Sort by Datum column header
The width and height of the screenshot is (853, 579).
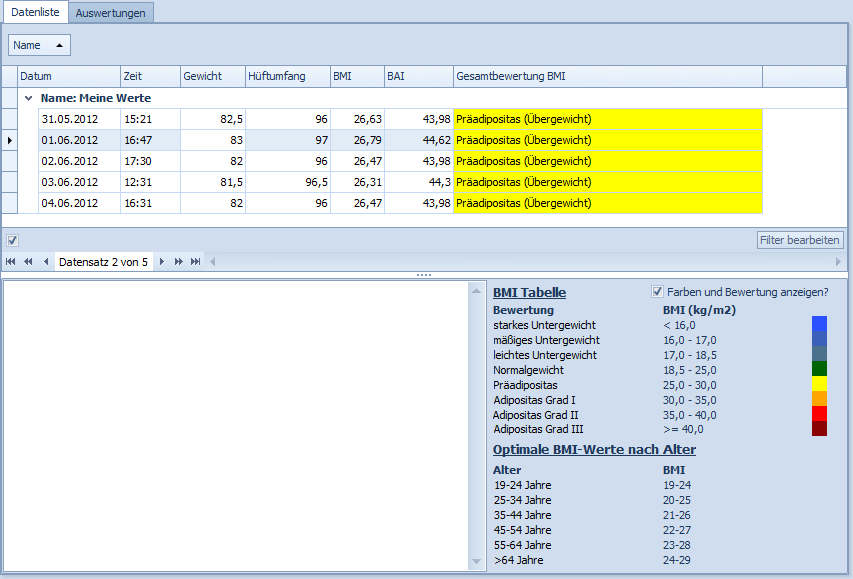click(69, 76)
